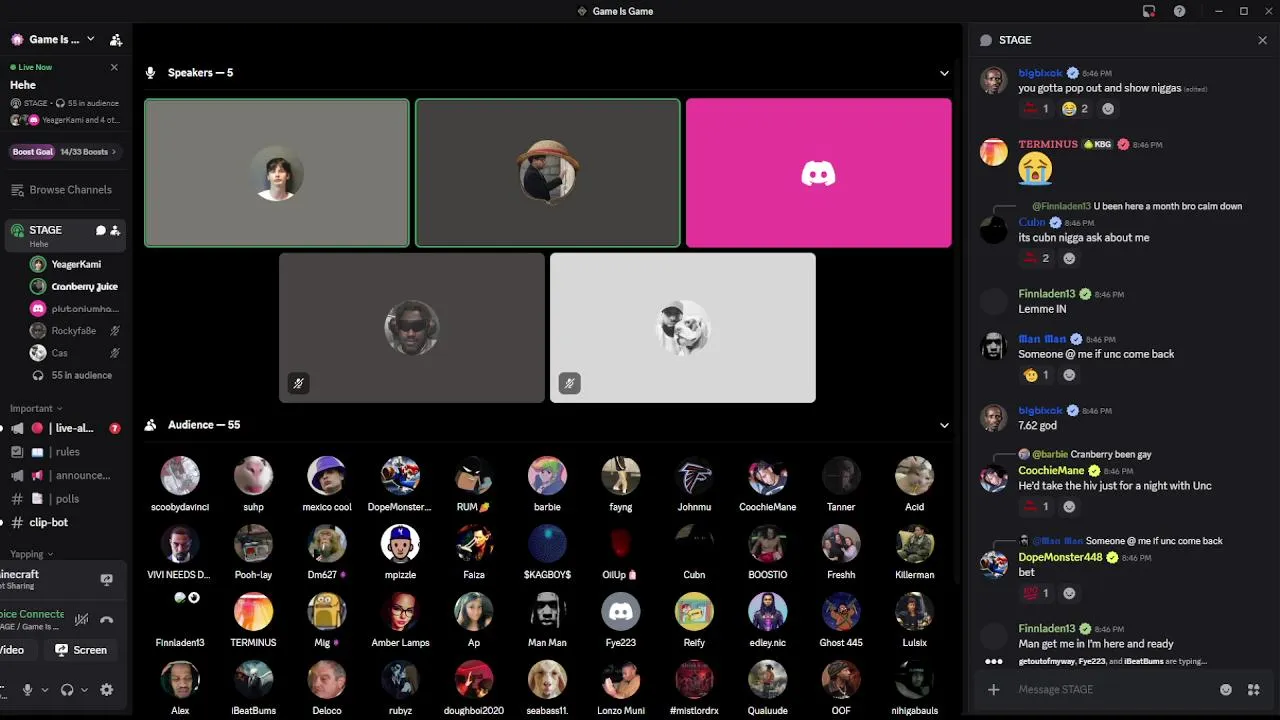Open chat icon on the STAGE channel row
Image resolution: width=1280 pixels, height=720 pixels.
[100, 230]
